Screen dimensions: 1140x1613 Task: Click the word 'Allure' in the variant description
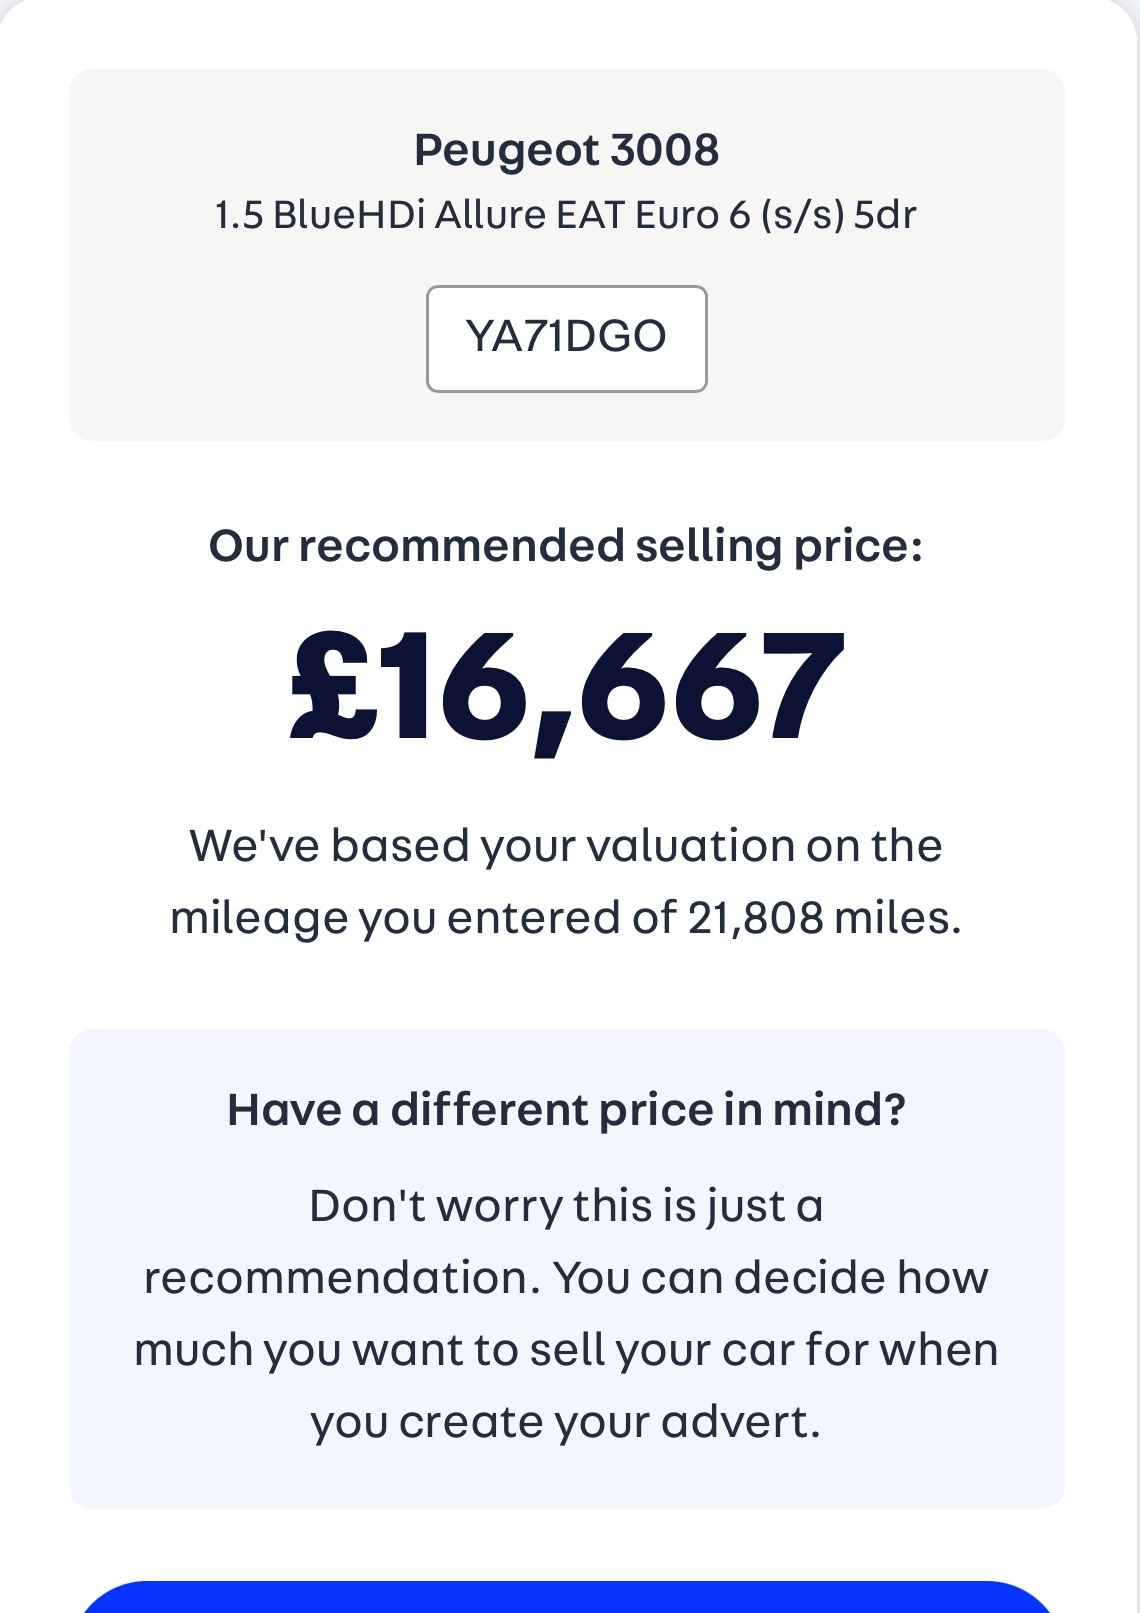pos(490,215)
